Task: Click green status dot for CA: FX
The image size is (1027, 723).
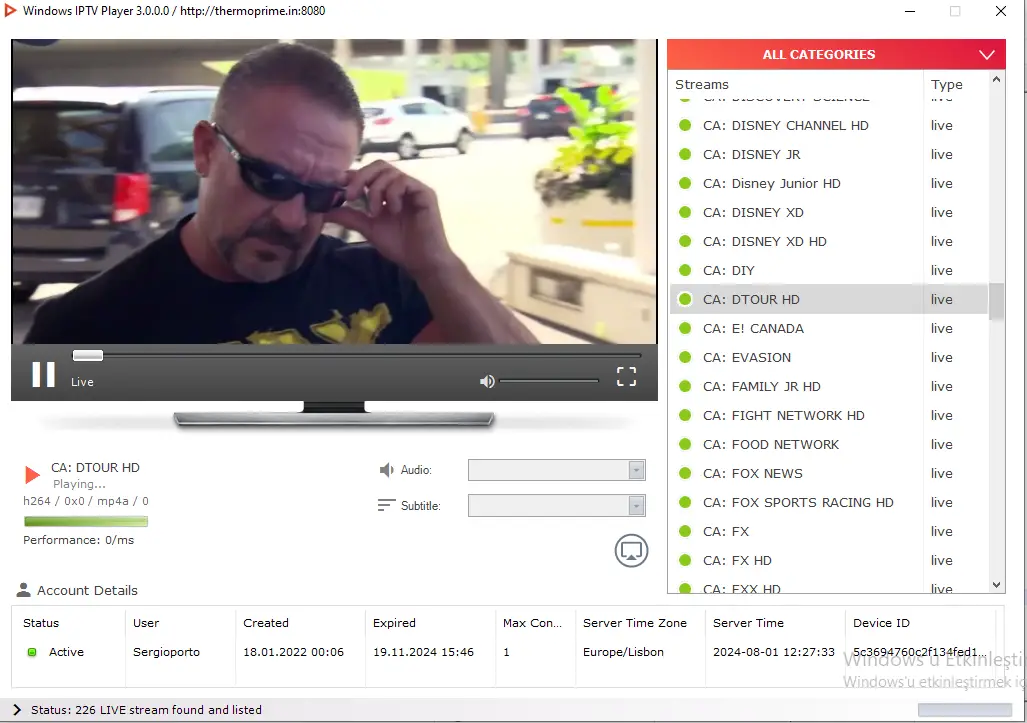Action: pyautogui.click(x=685, y=531)
